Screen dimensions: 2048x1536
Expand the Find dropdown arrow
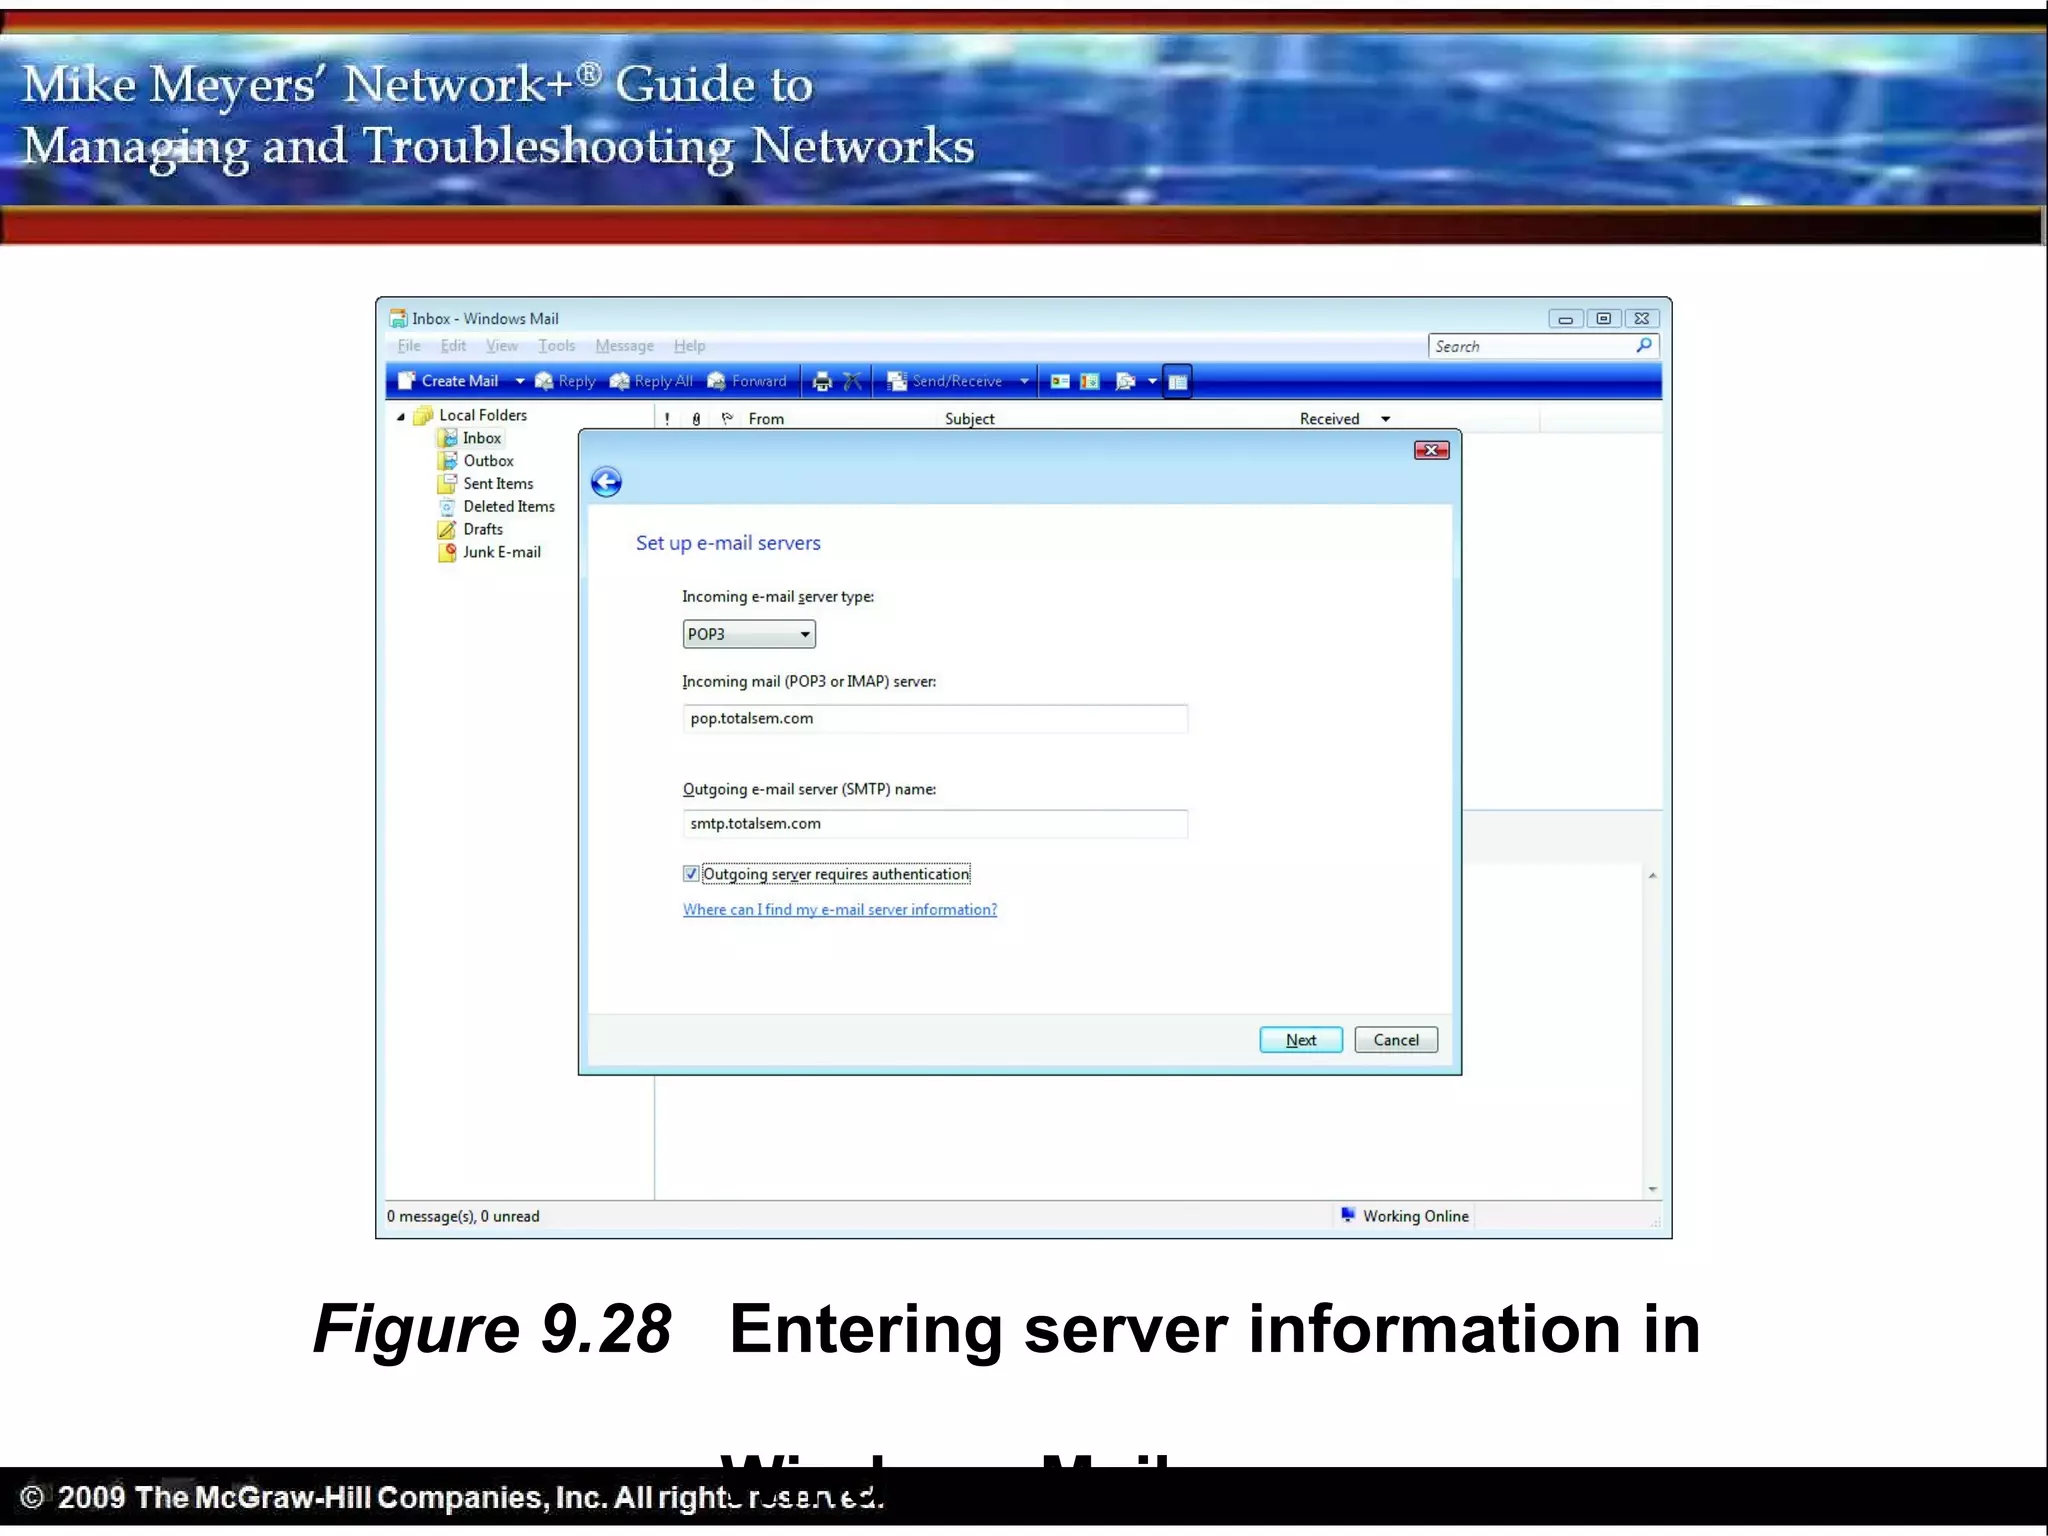[1152, 381]
